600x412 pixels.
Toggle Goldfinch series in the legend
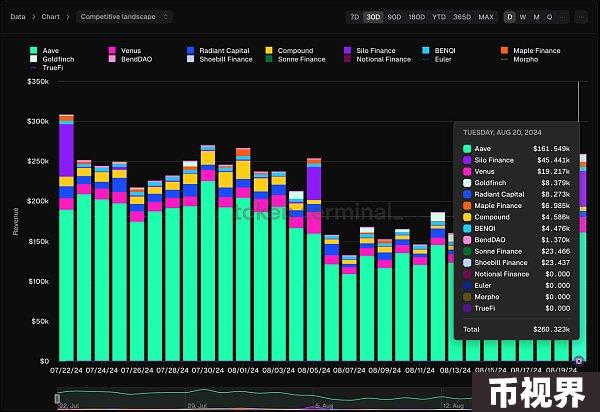point(52,59)
